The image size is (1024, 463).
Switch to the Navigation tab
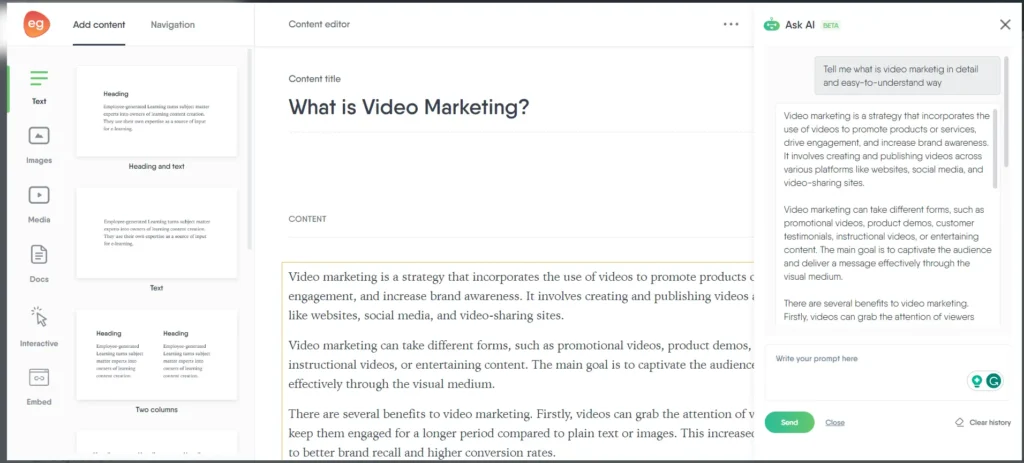point(172,25)
